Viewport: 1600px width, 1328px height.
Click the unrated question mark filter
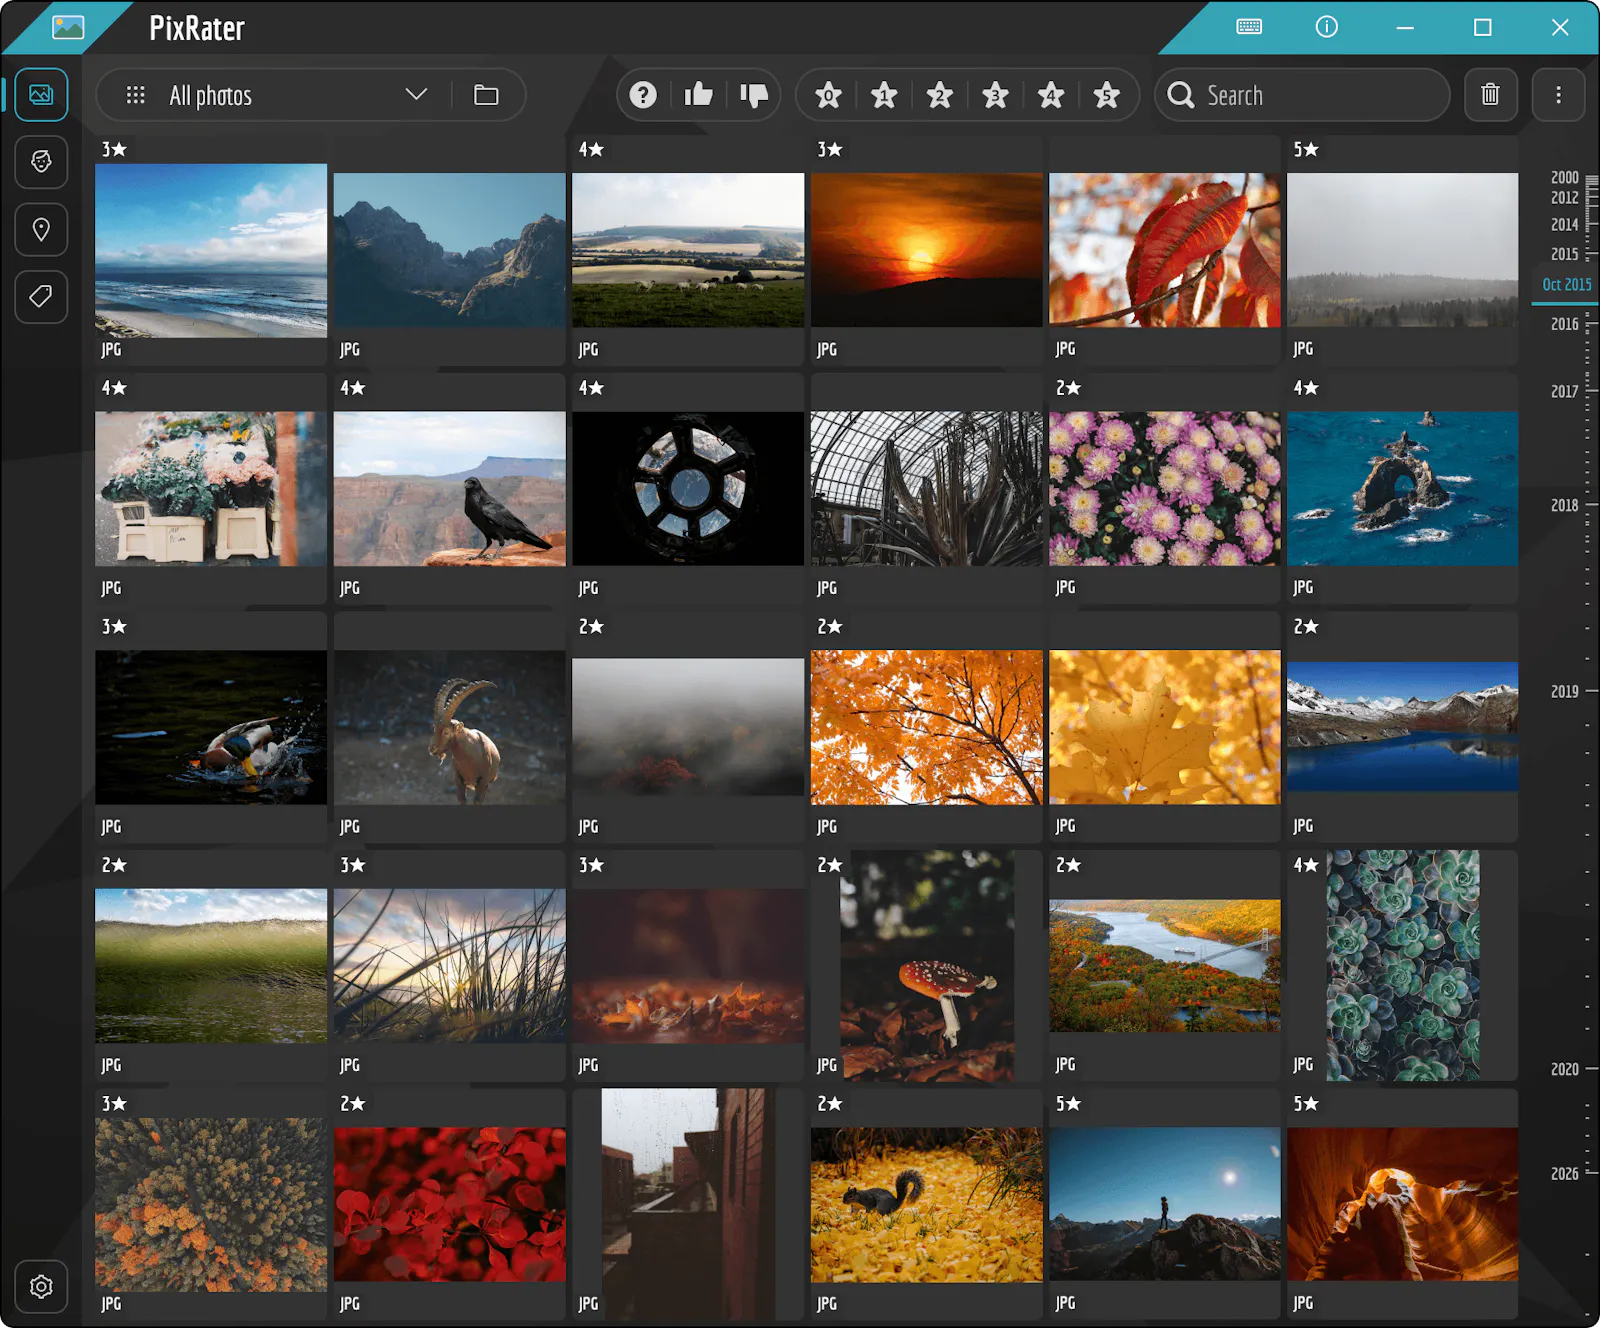[643, 95]
